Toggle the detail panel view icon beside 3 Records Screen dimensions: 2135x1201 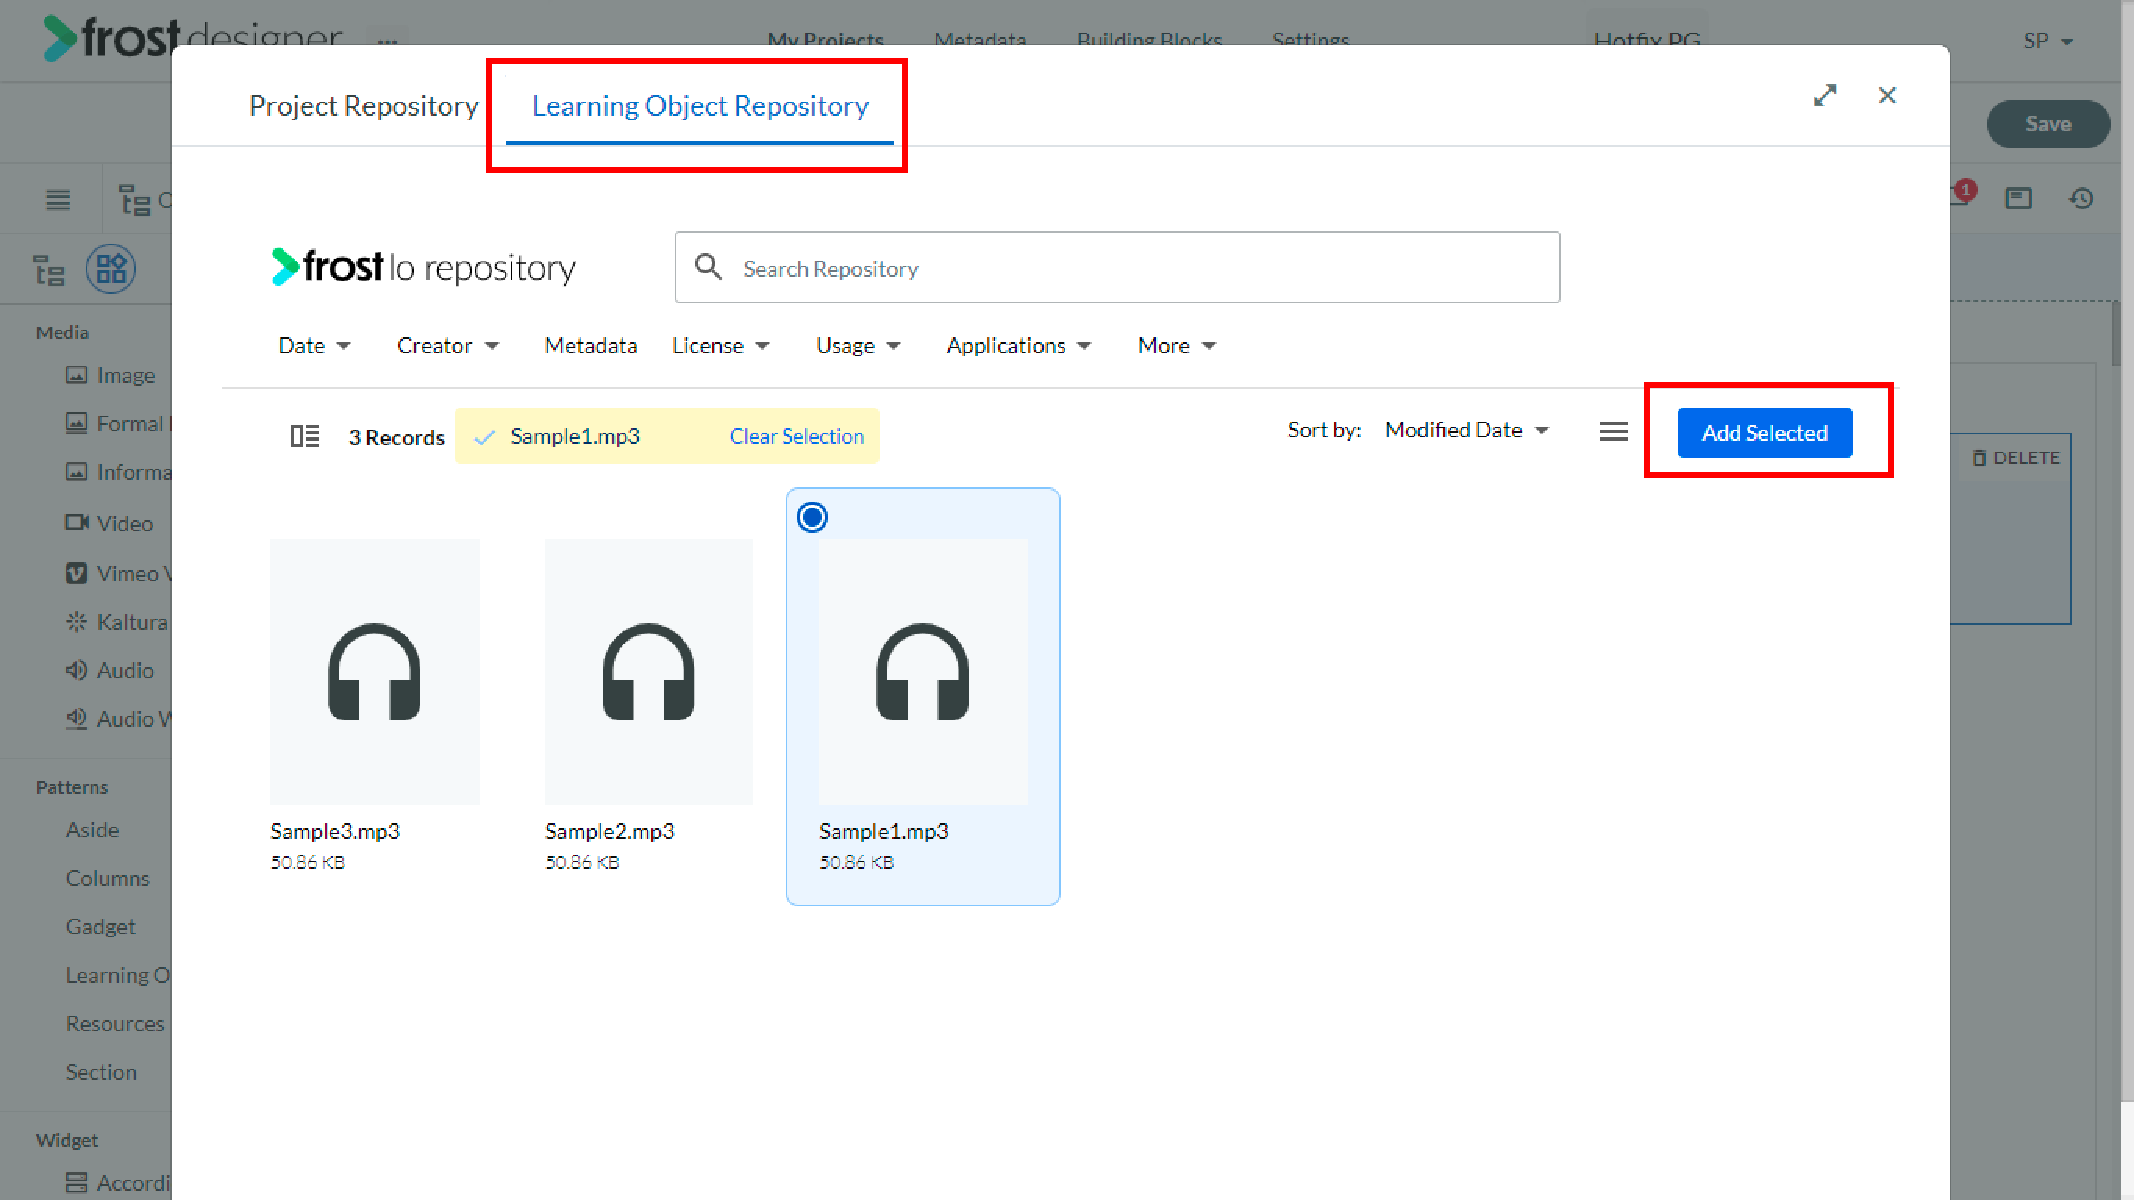304,436
